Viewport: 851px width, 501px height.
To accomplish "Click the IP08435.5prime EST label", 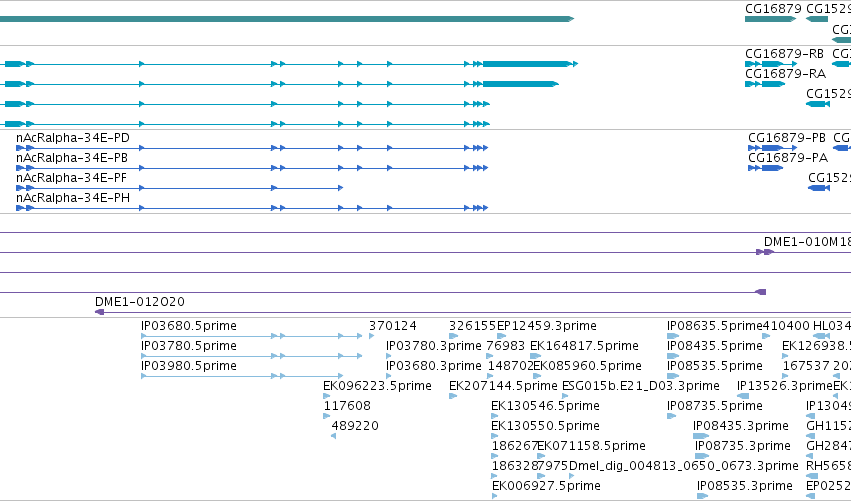I will pos(715,346).
